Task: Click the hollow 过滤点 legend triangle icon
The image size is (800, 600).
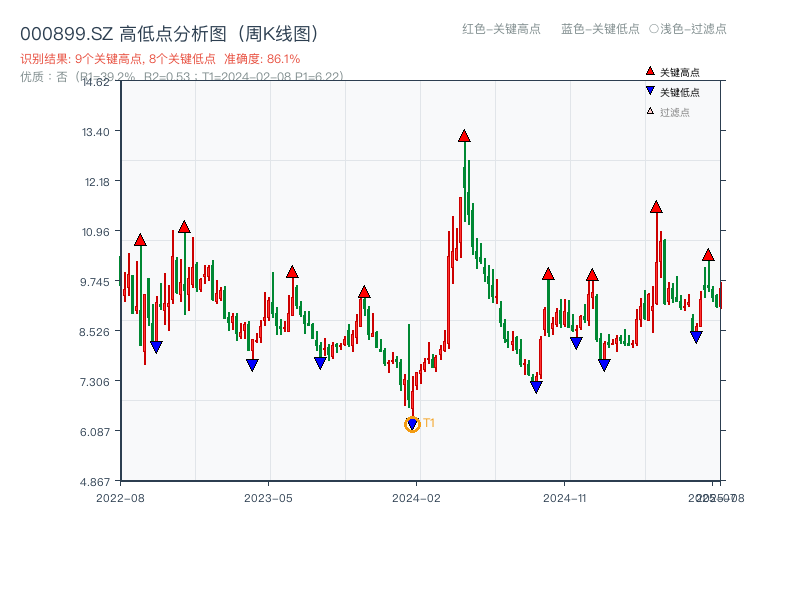Action: click(x=650, y=111)
